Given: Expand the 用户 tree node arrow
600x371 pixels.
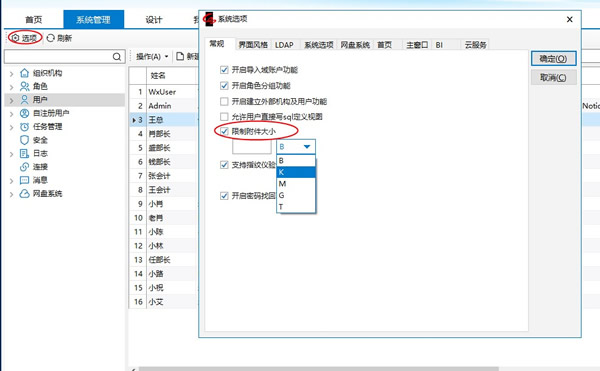Looking at the screenshot, I should tap(11, 100).
